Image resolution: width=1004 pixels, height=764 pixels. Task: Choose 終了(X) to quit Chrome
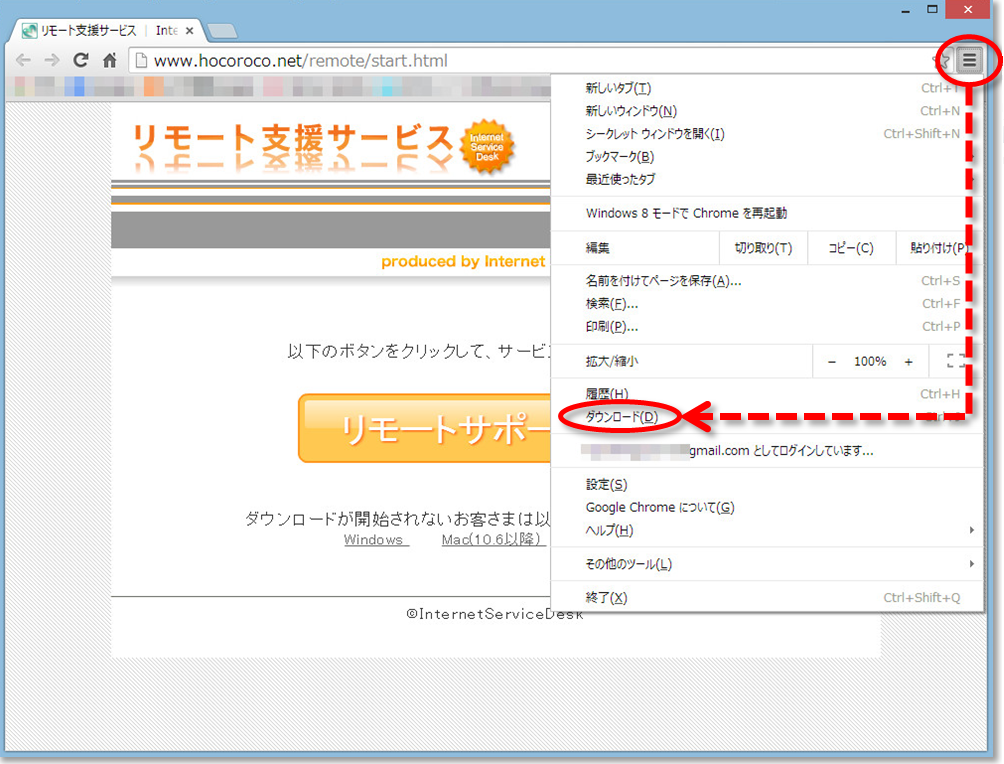(x=766, y=597)
